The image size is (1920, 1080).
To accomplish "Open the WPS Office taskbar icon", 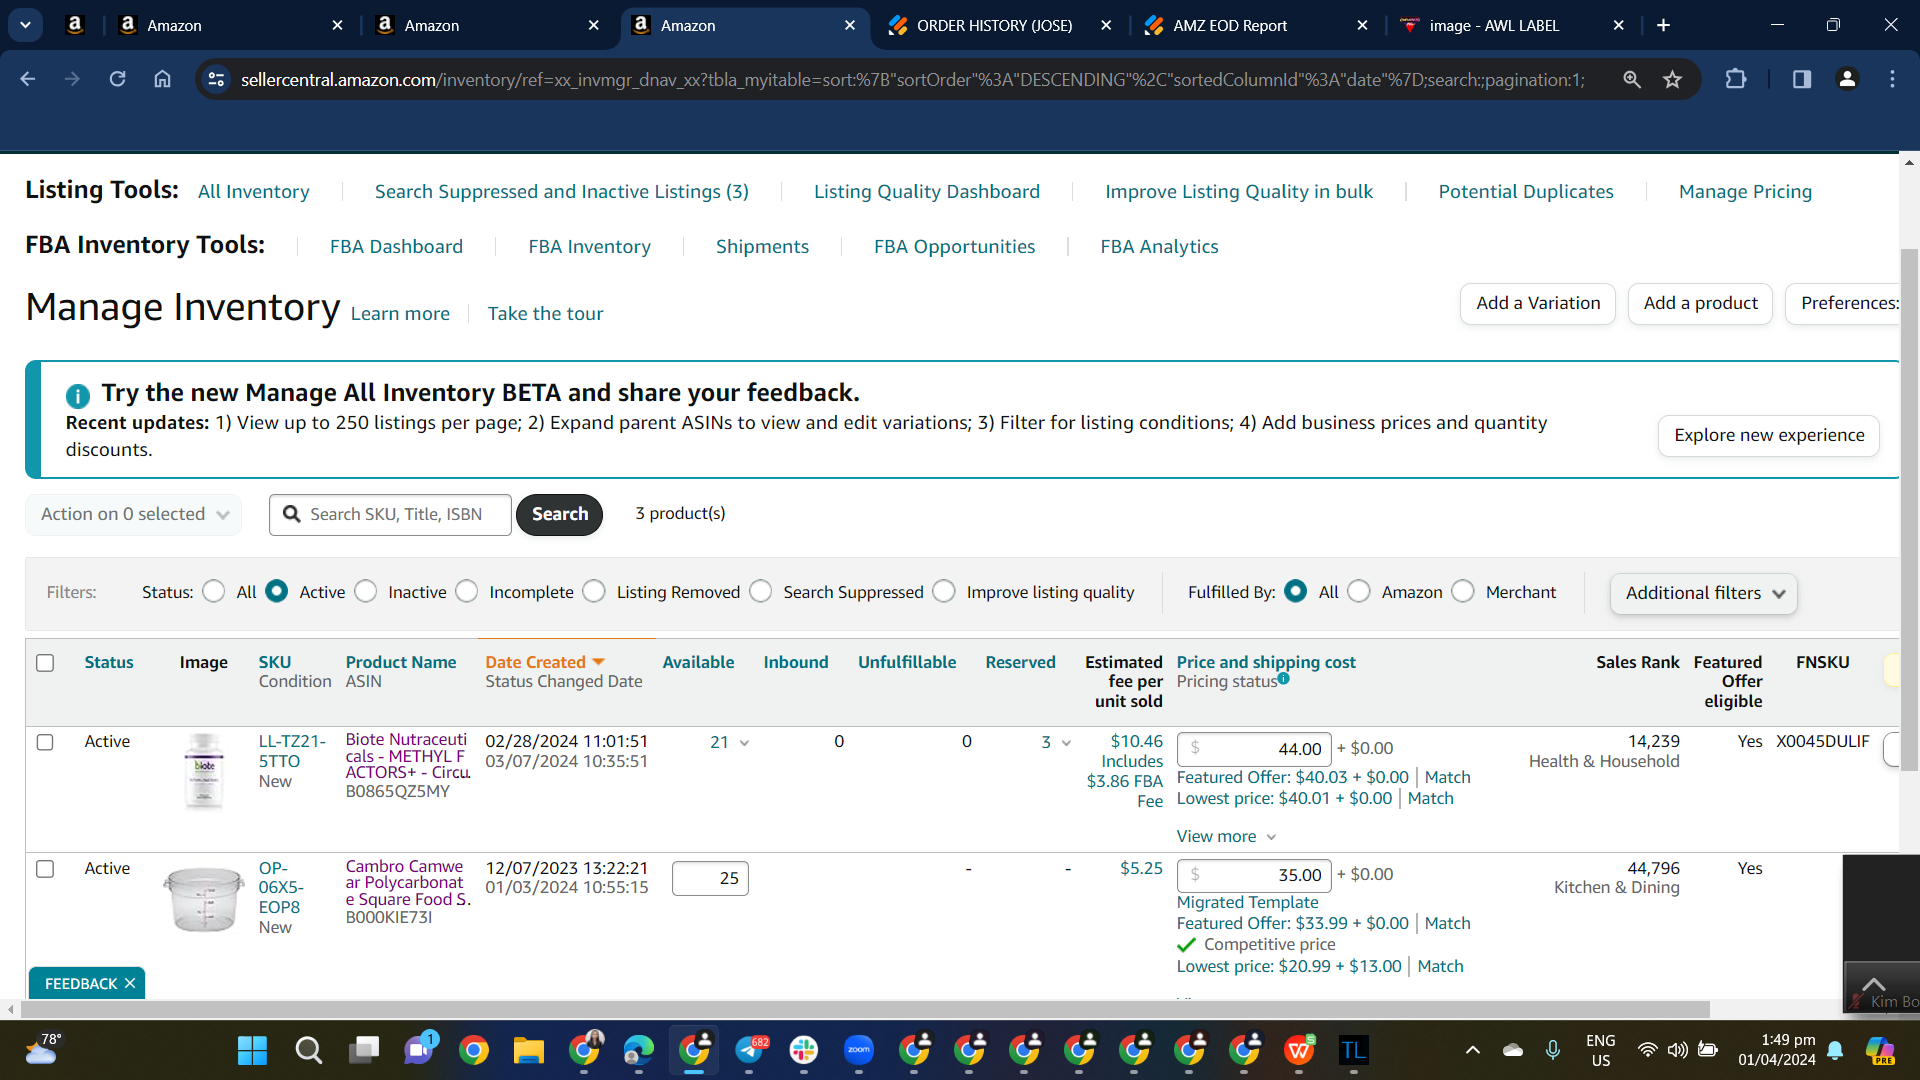I will [x=1299, y=1050].
